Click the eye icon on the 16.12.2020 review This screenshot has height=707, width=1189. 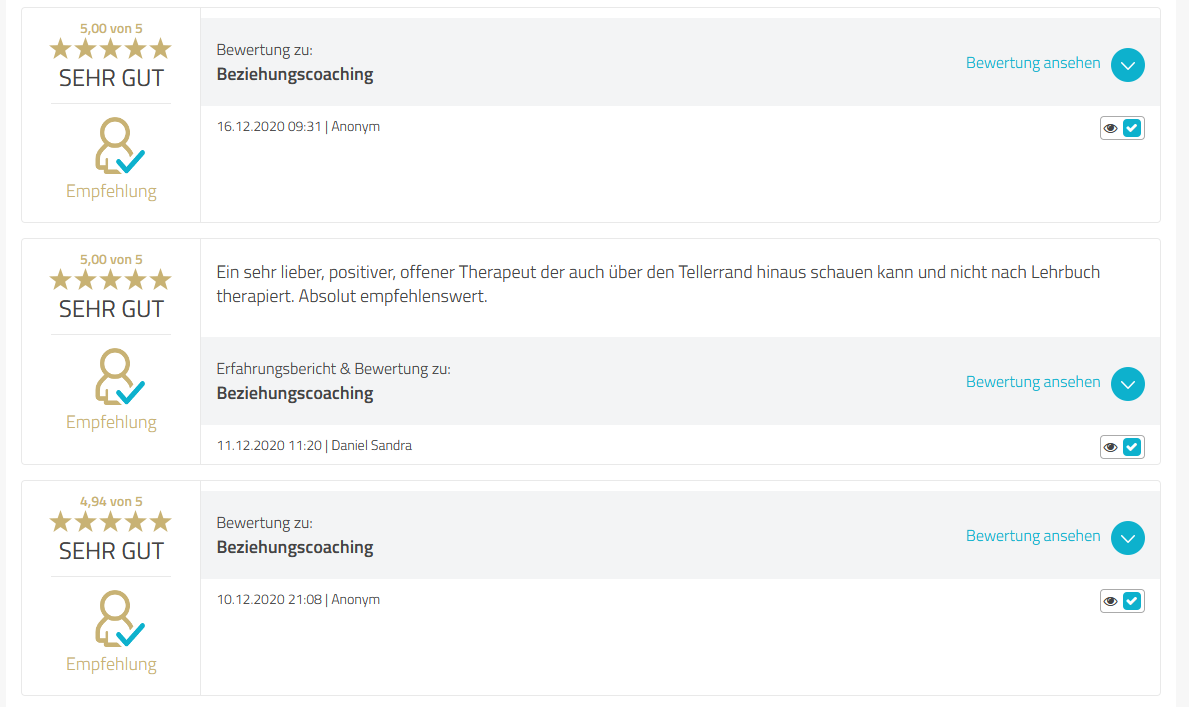[x=1110, y=128]
